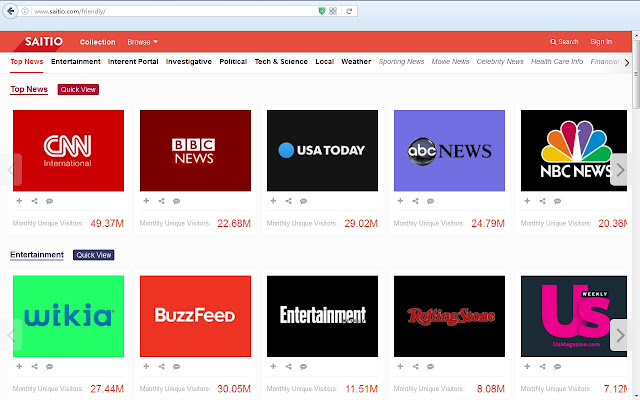The width and height of the screenshot is (640, 400).
Task: Switch to the Investigative tab
Action: point(189,62)
